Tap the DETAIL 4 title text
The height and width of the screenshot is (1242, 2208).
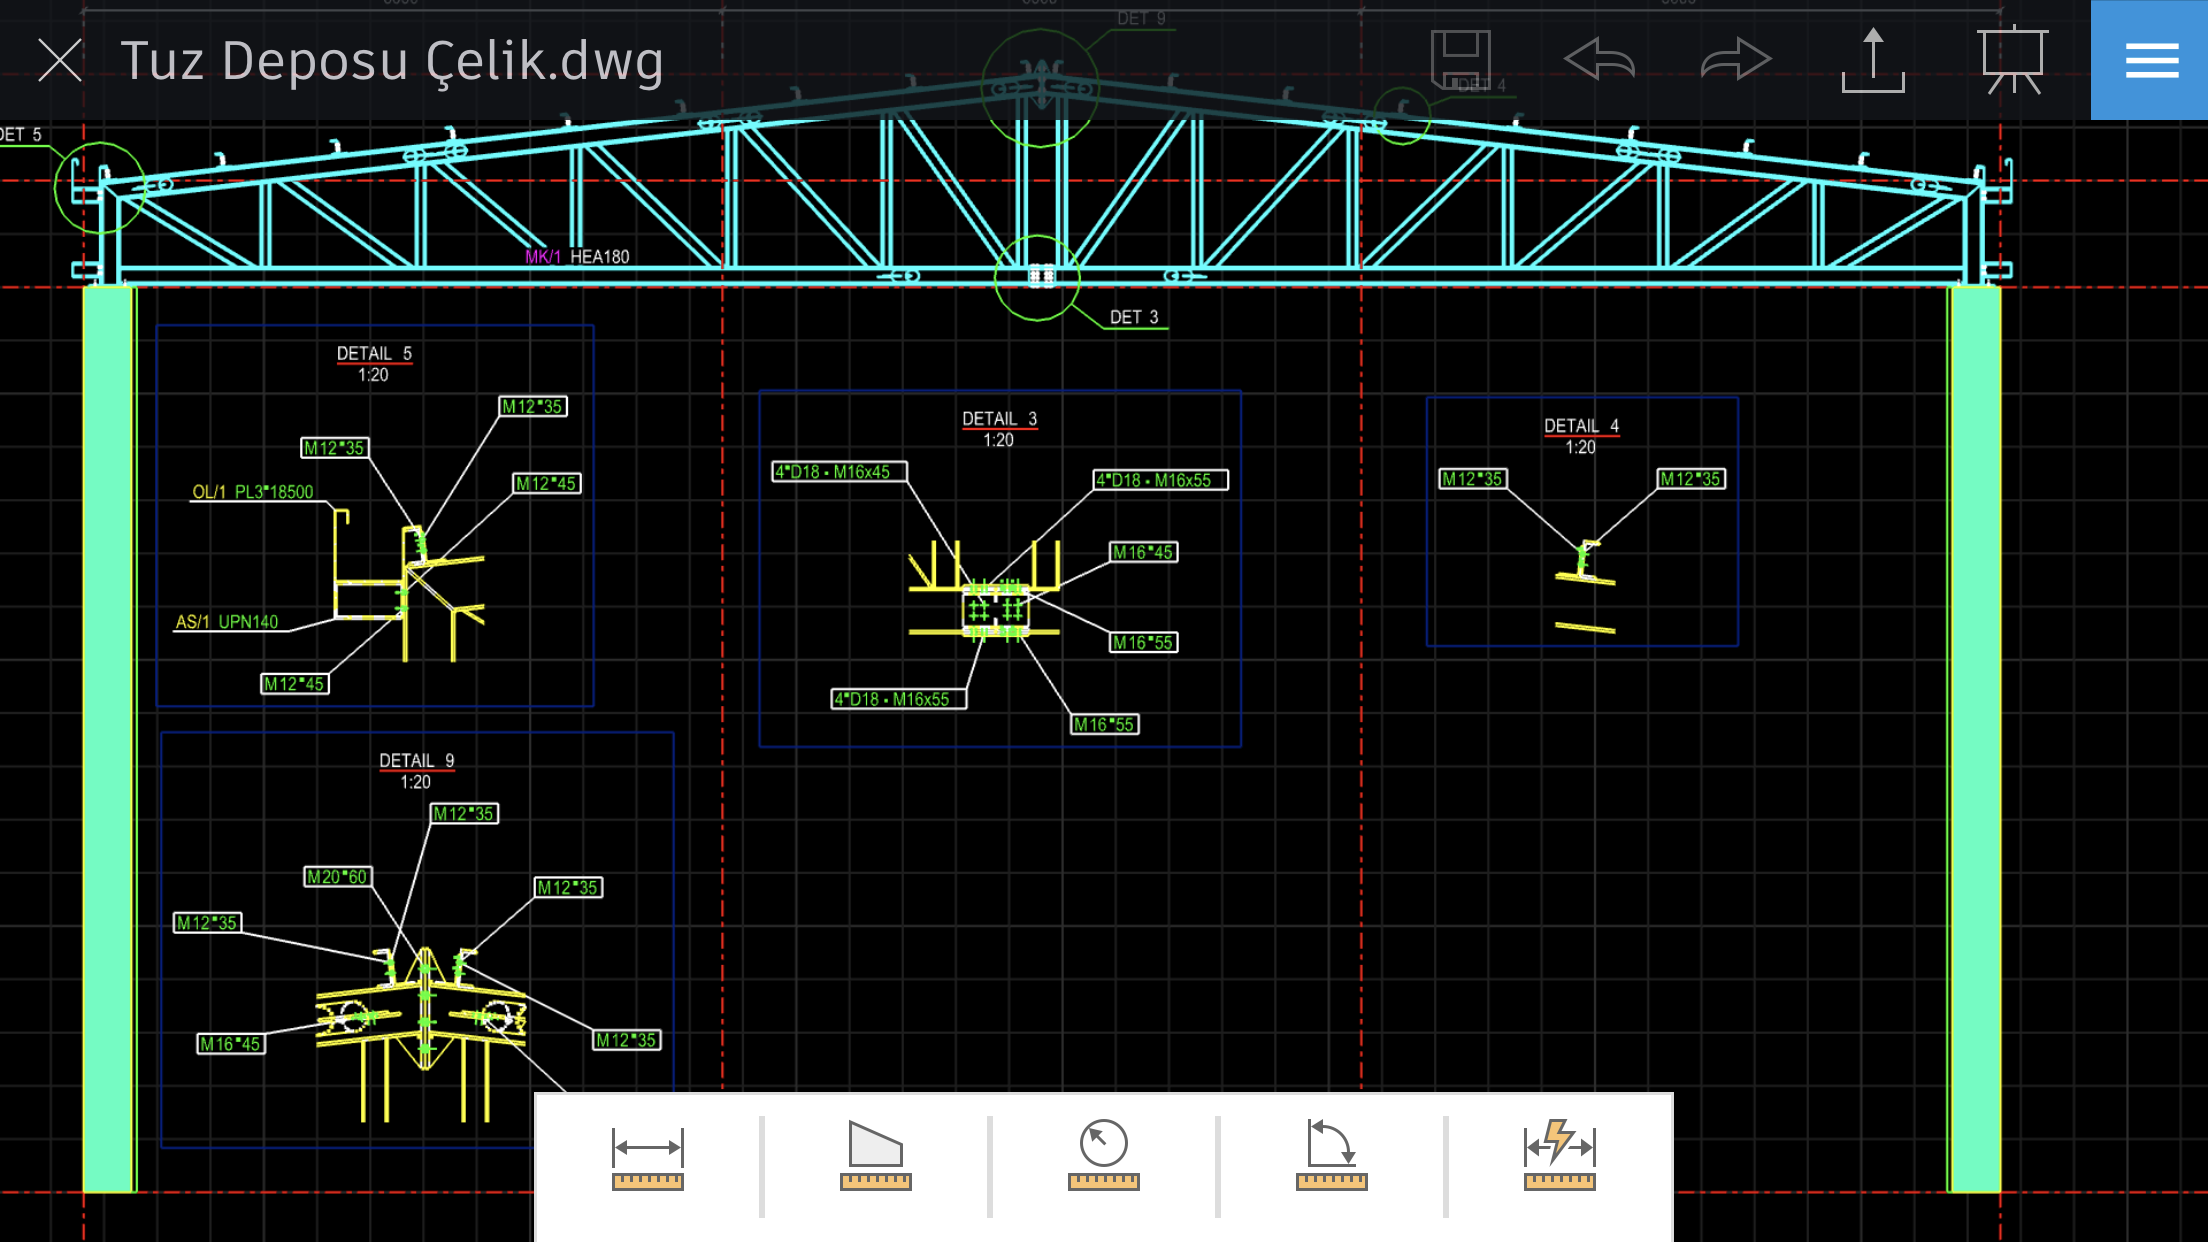(1581, 426)
